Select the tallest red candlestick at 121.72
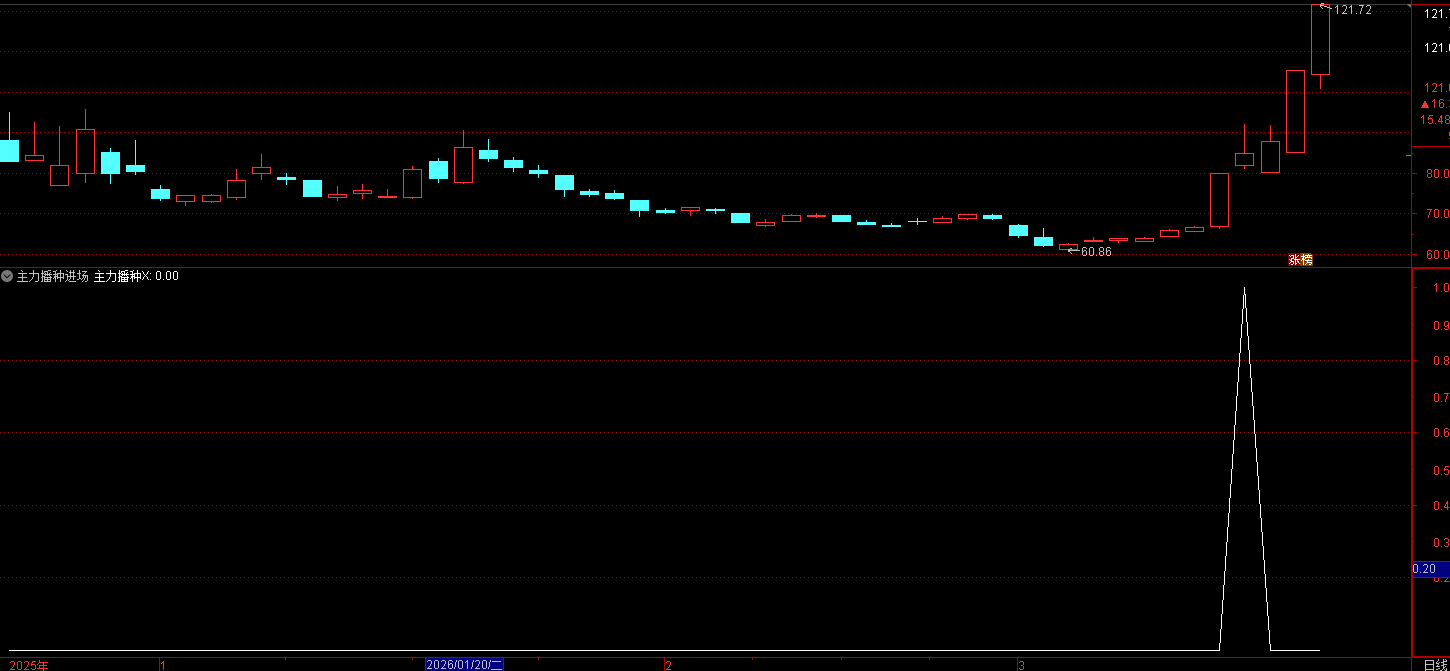 (1320, 40)
